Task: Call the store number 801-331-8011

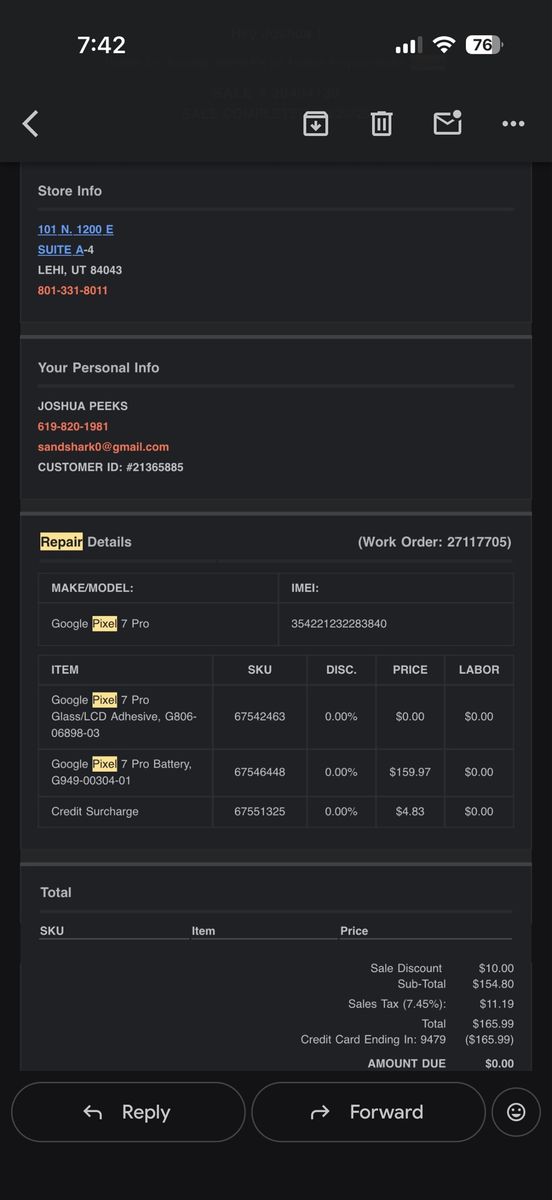Action: click(x=73, y=290)
